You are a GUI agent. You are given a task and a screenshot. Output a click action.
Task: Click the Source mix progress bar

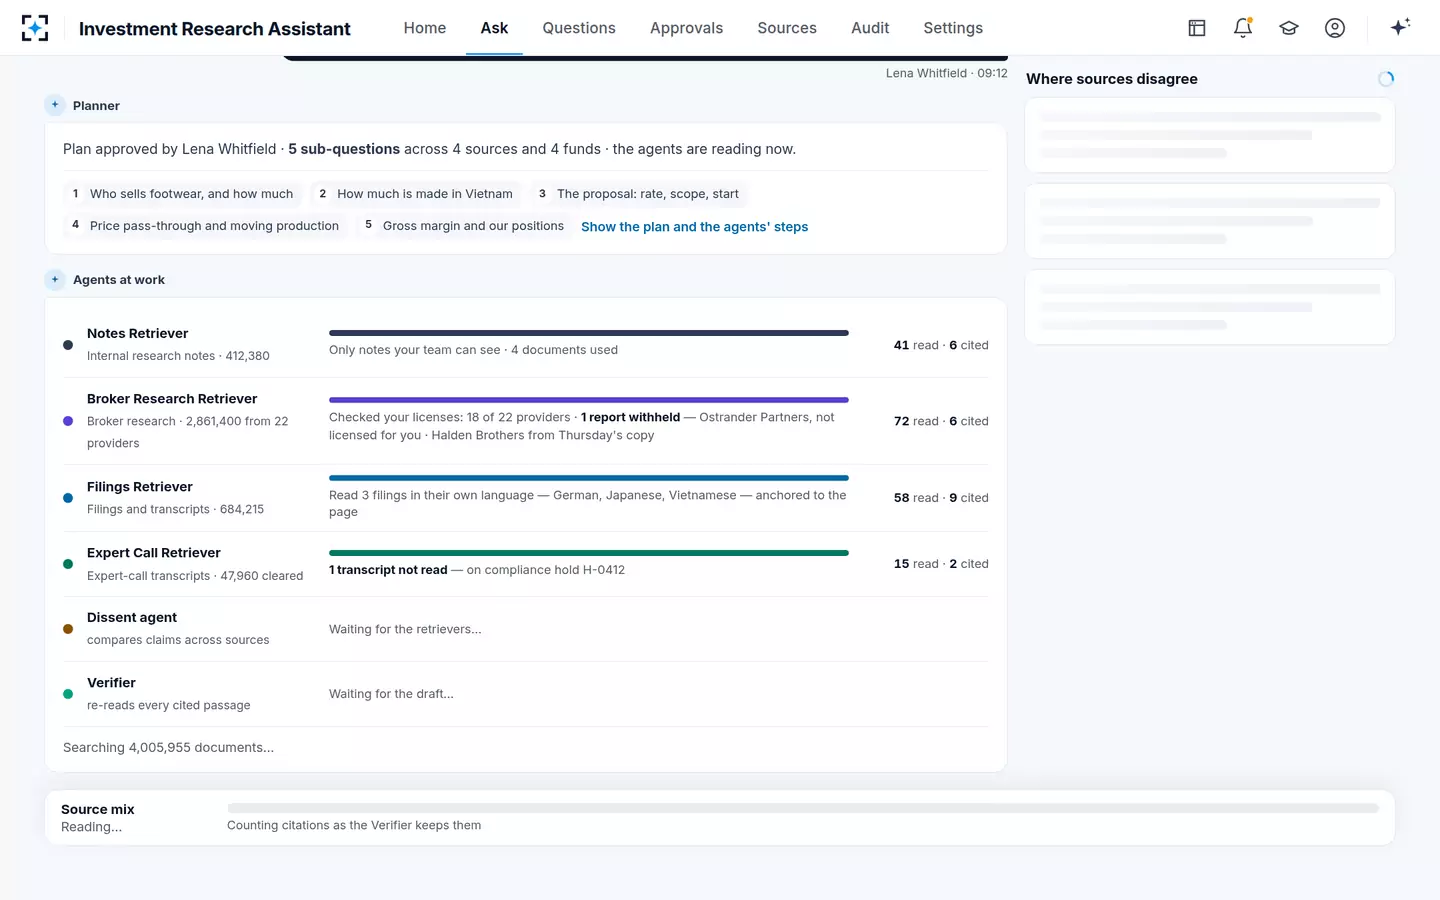coord(803,808)
